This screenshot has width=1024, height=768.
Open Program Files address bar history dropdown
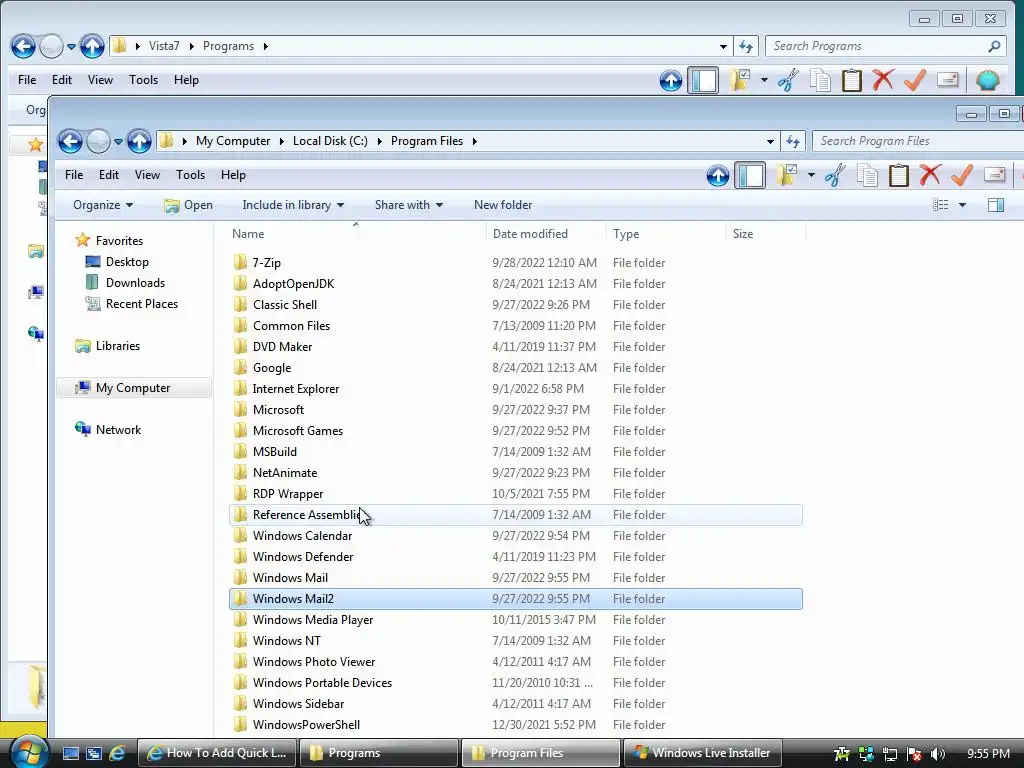coord(771,141)
